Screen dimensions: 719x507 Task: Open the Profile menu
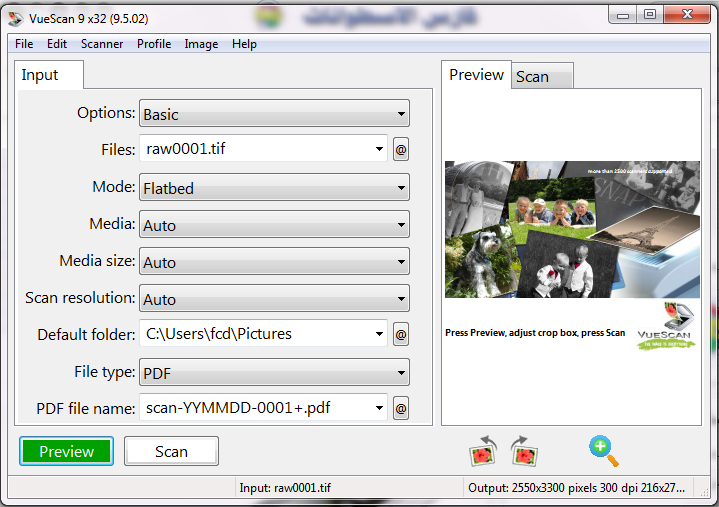(154, 44)
